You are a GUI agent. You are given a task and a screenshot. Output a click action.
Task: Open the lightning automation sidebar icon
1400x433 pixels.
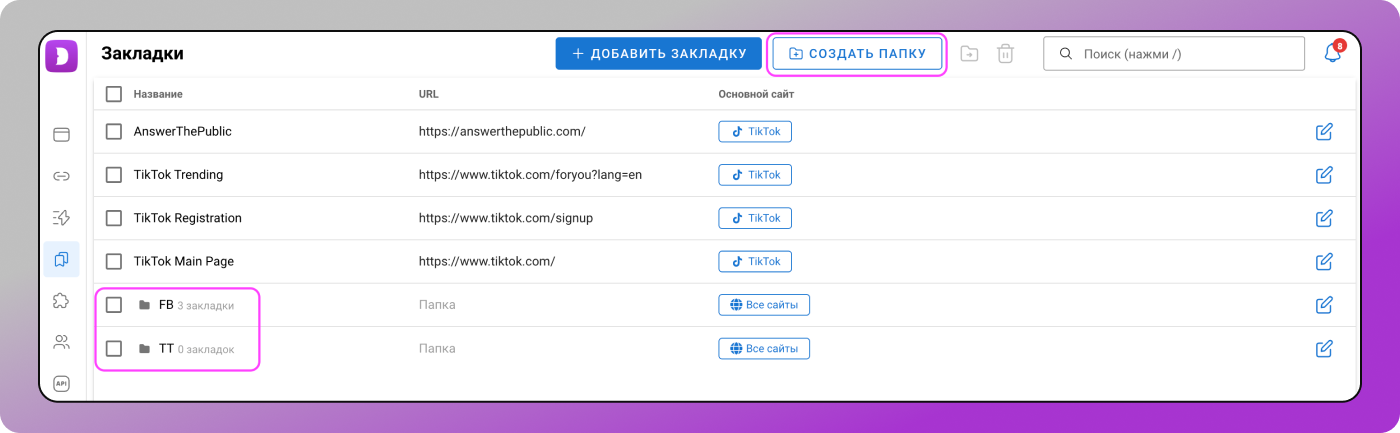(x=61, y=217)
